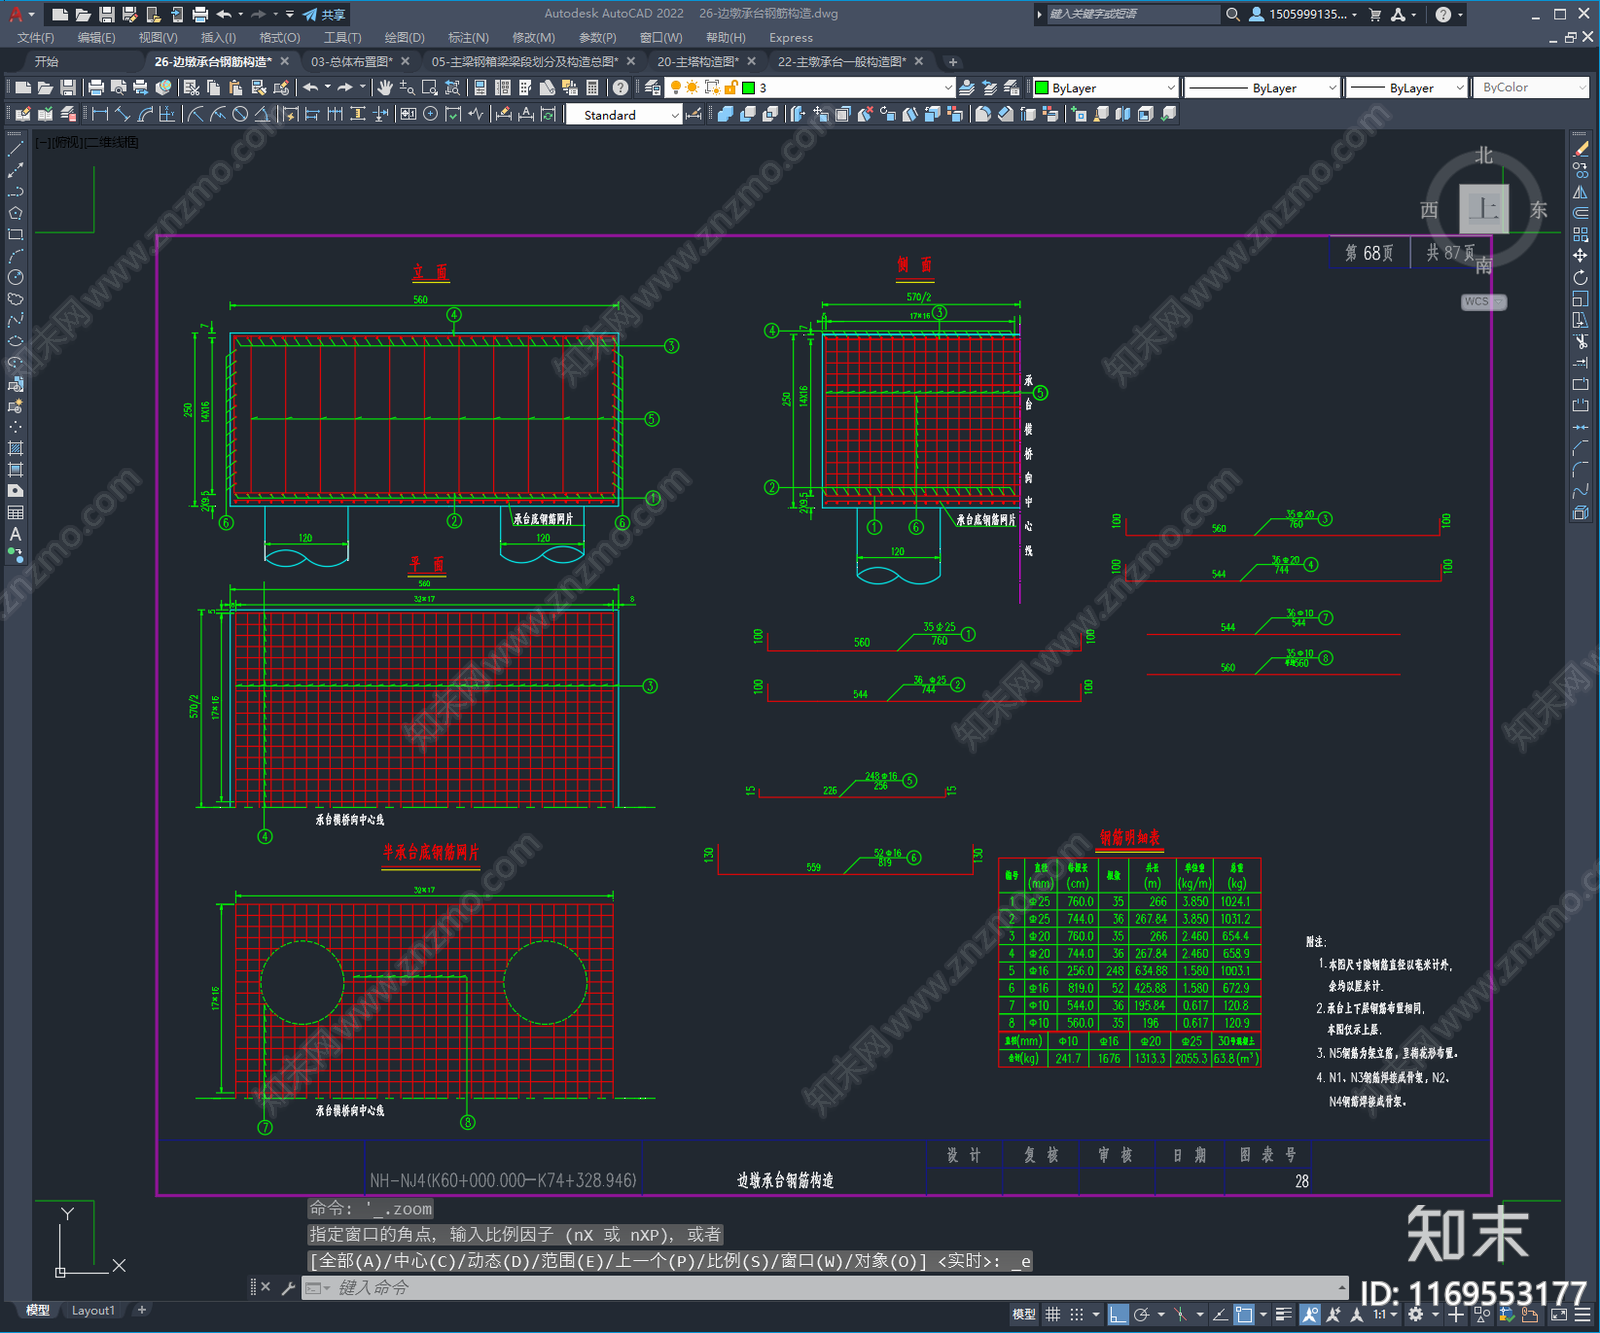The image size is (1600, 1333).
Task: Open the 文件(F) menu
Action: pos(36,37)
